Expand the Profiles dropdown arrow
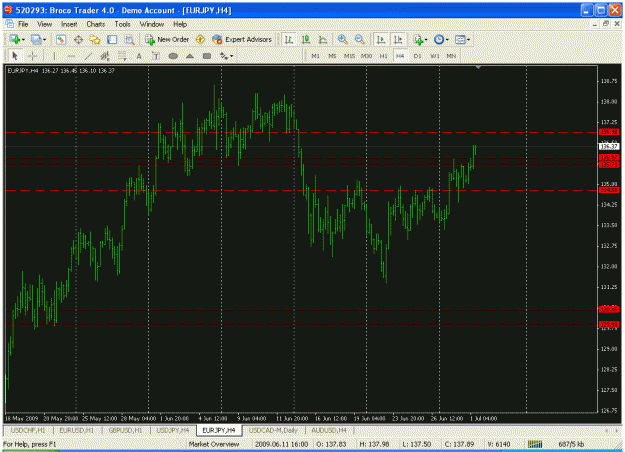625x452 pixels. pyautogui.click(x=44, y=39)
